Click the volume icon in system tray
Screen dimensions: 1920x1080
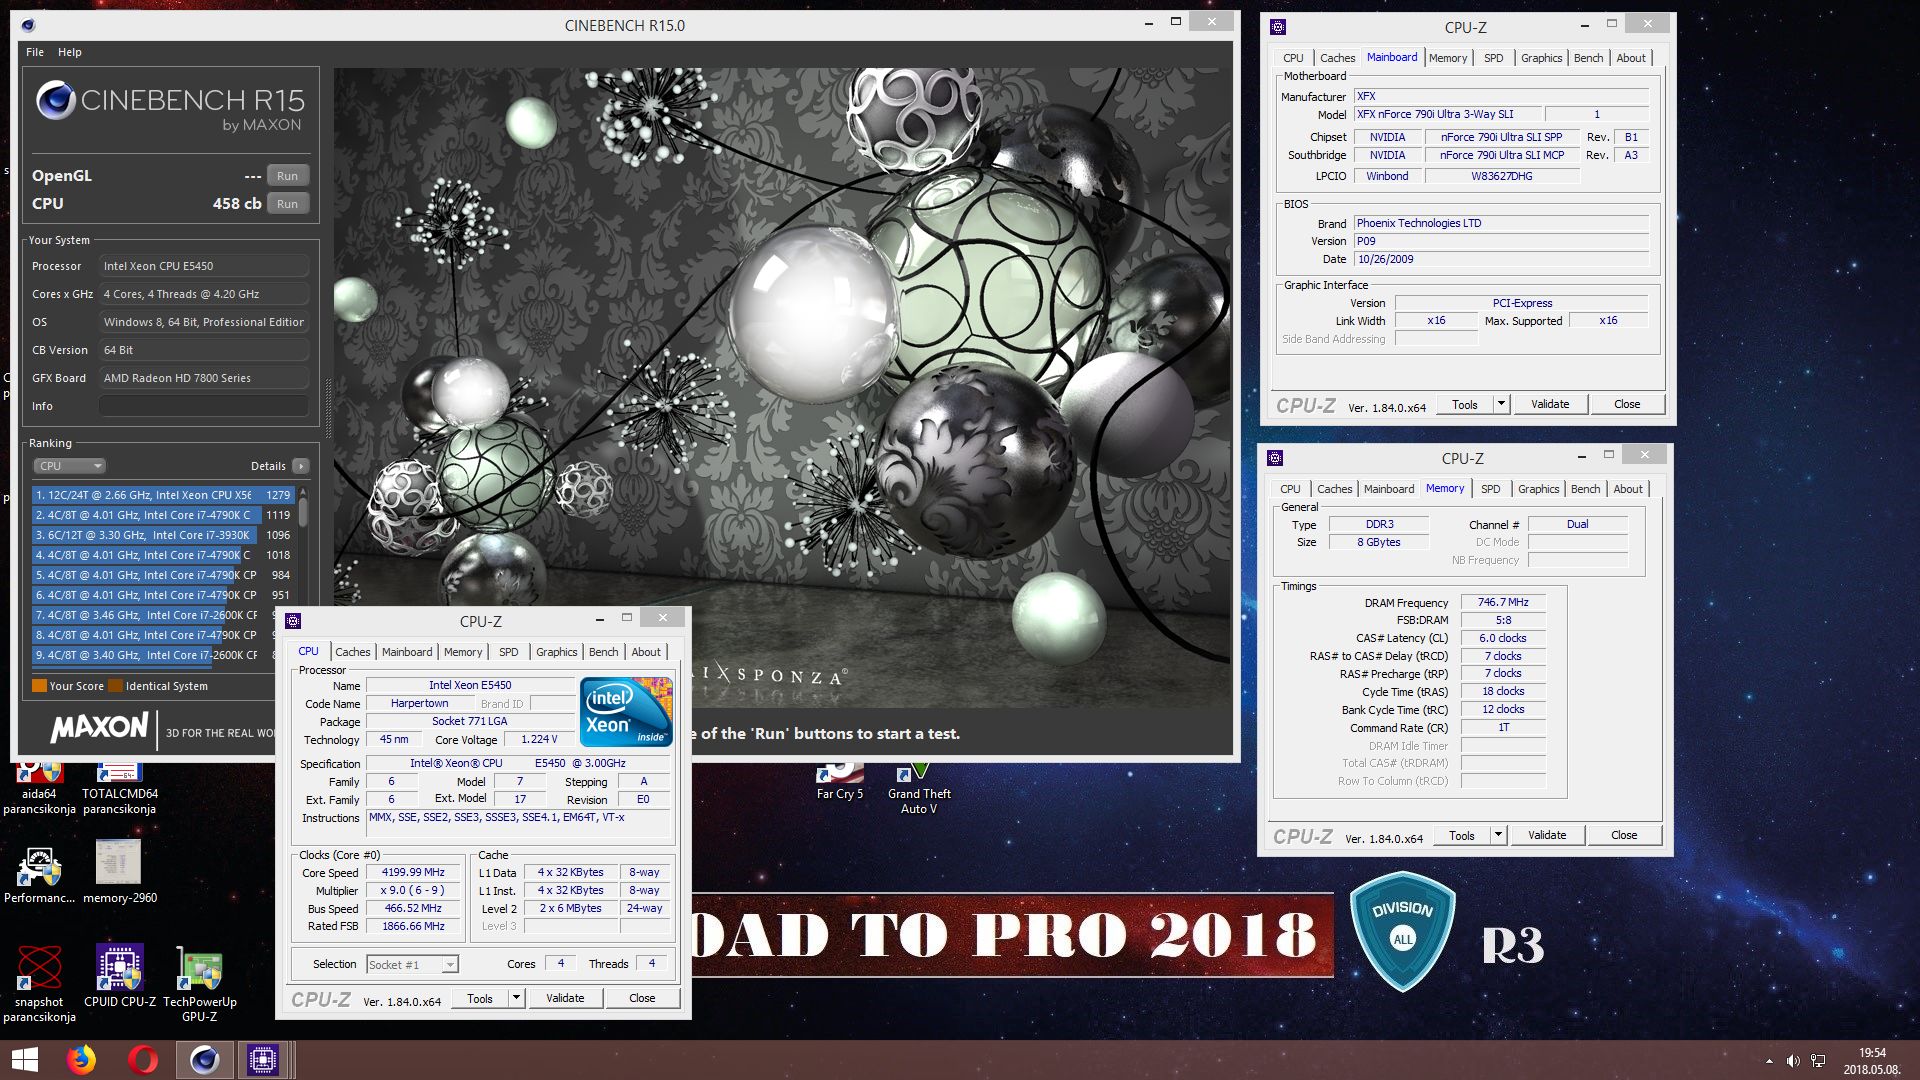click(x=1793, y=1061)
